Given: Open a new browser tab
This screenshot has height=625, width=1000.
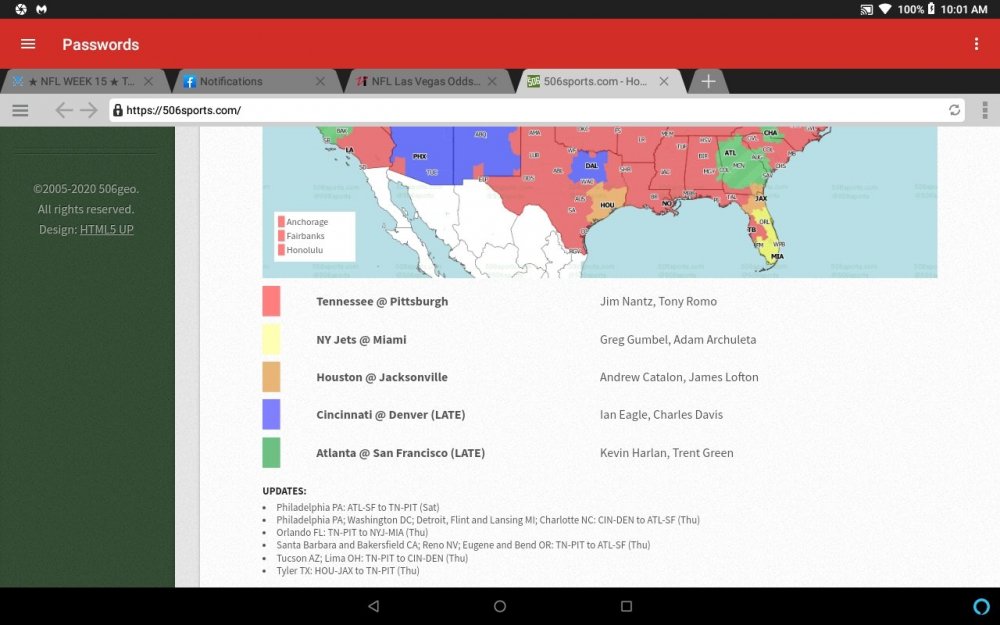Looking at the screenshot, I should coord(708,82).
